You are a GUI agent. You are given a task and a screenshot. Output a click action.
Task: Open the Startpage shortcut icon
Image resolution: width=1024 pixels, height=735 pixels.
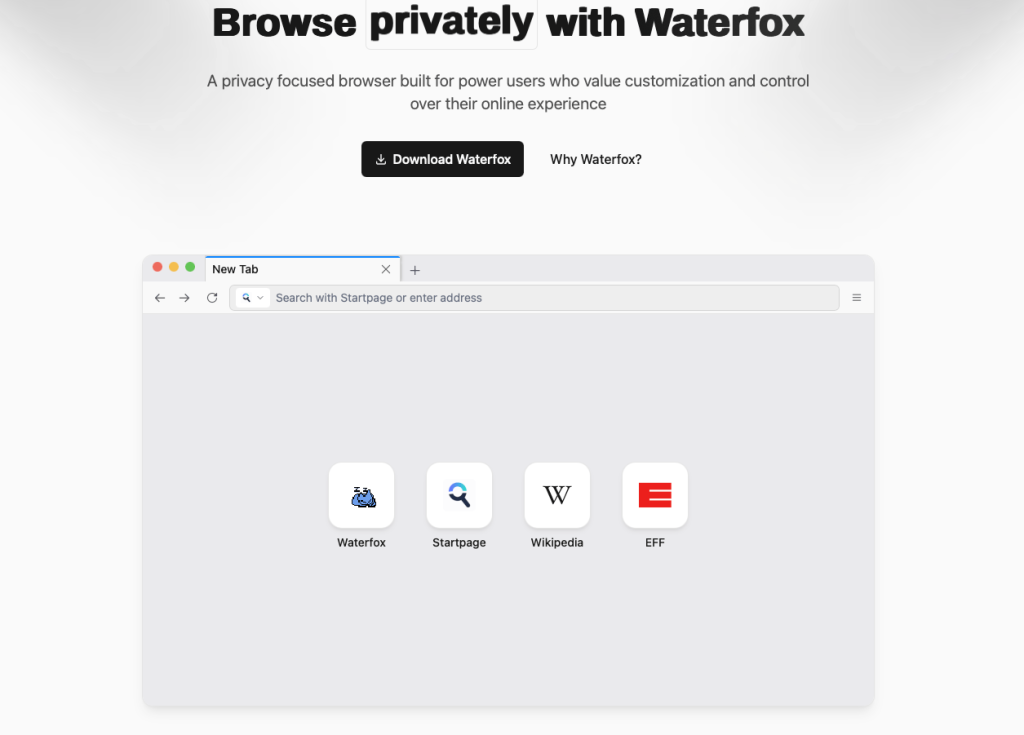(x=459, y=495)
